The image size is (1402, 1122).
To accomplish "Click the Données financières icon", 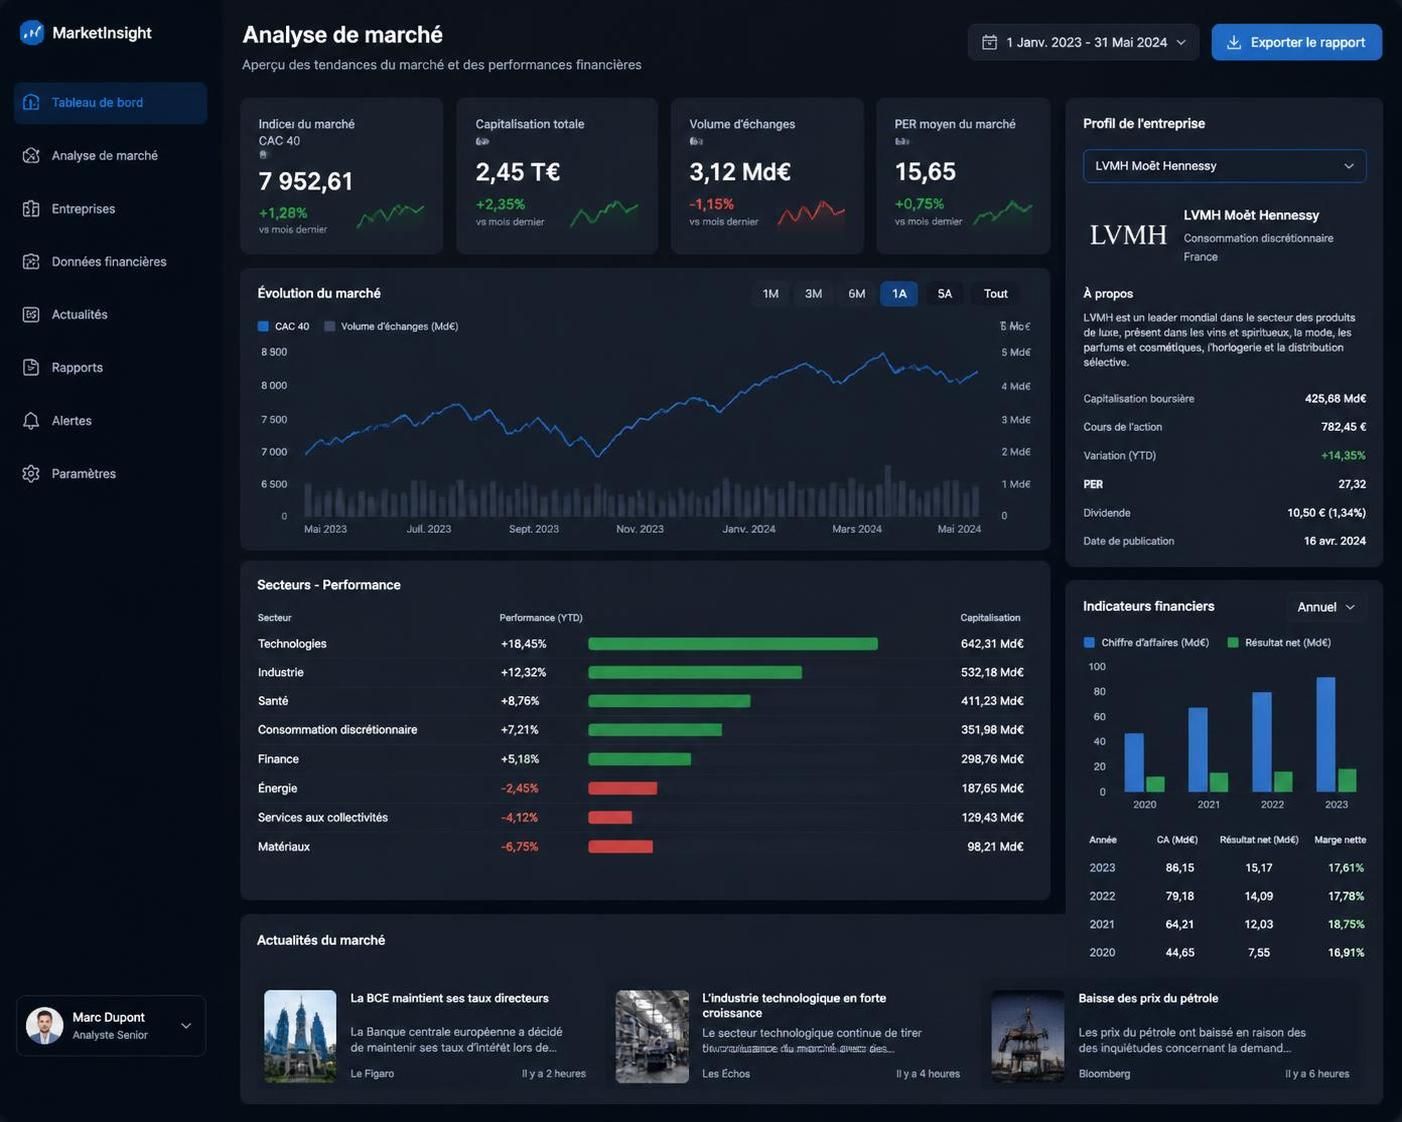I will [x=31, y=261].
